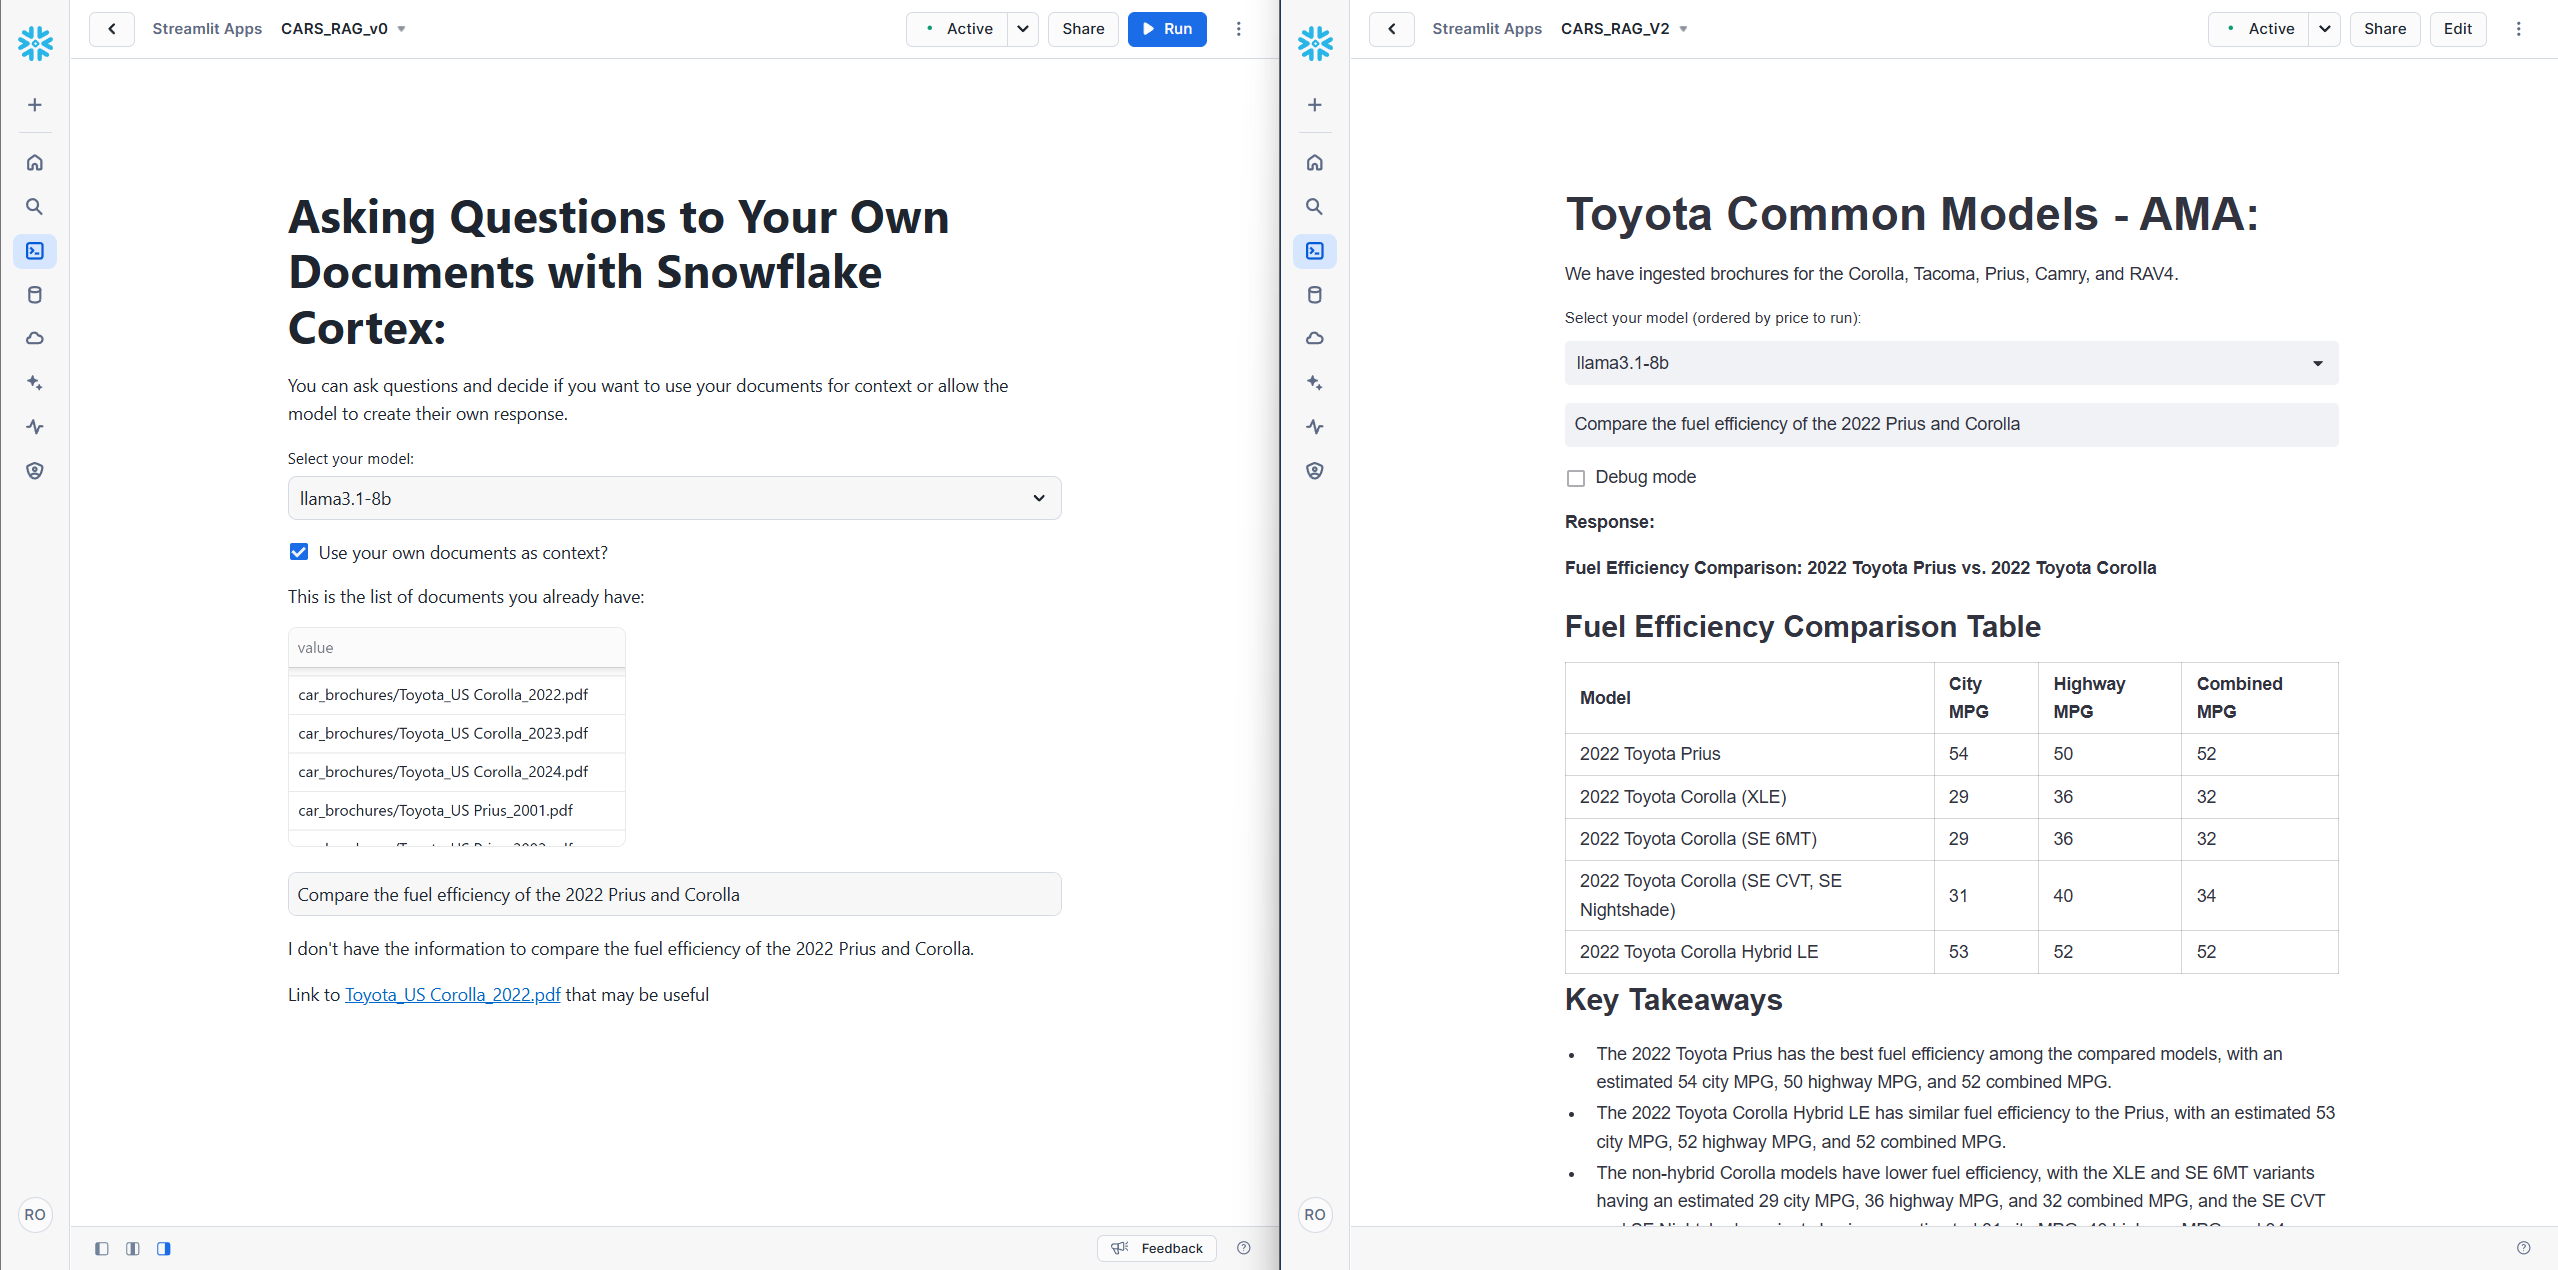Click question input field in right app
Viewport: 2558px width, 1270px height.
coord(1951,424)
